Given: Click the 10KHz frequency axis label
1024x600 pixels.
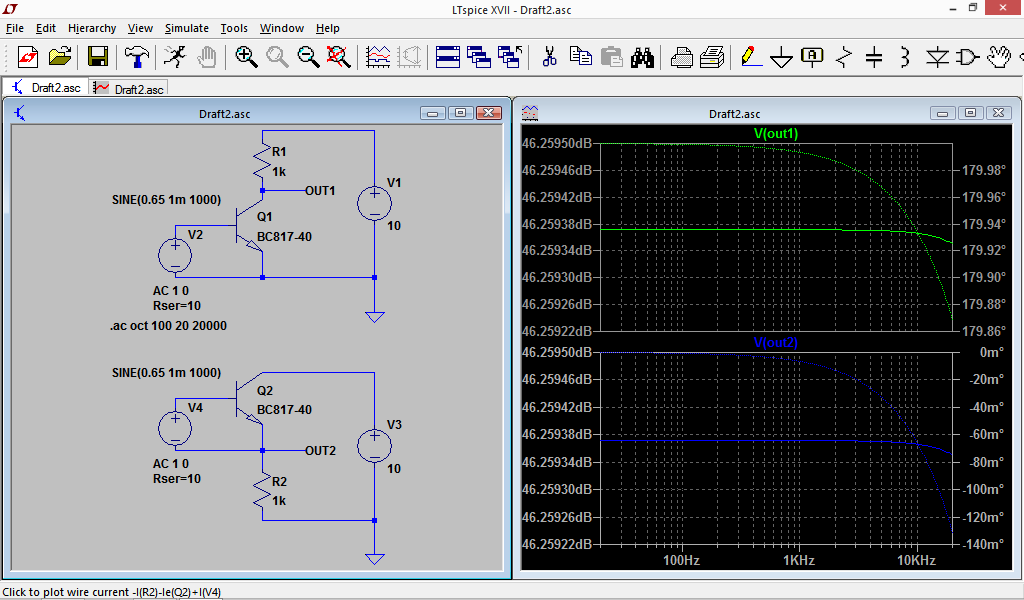Looking at the screenshot, I should pos(916,560).
